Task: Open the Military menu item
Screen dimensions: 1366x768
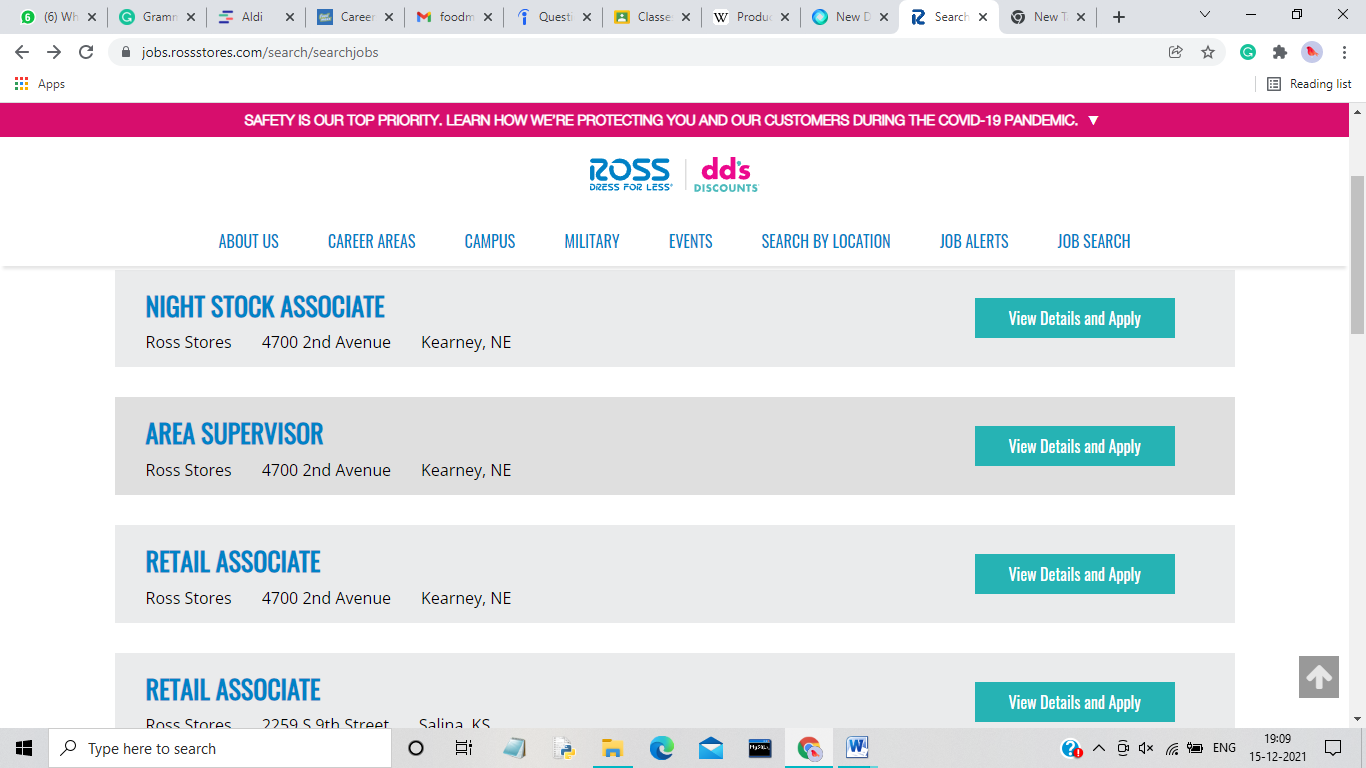Action: [x=592, y=241]
